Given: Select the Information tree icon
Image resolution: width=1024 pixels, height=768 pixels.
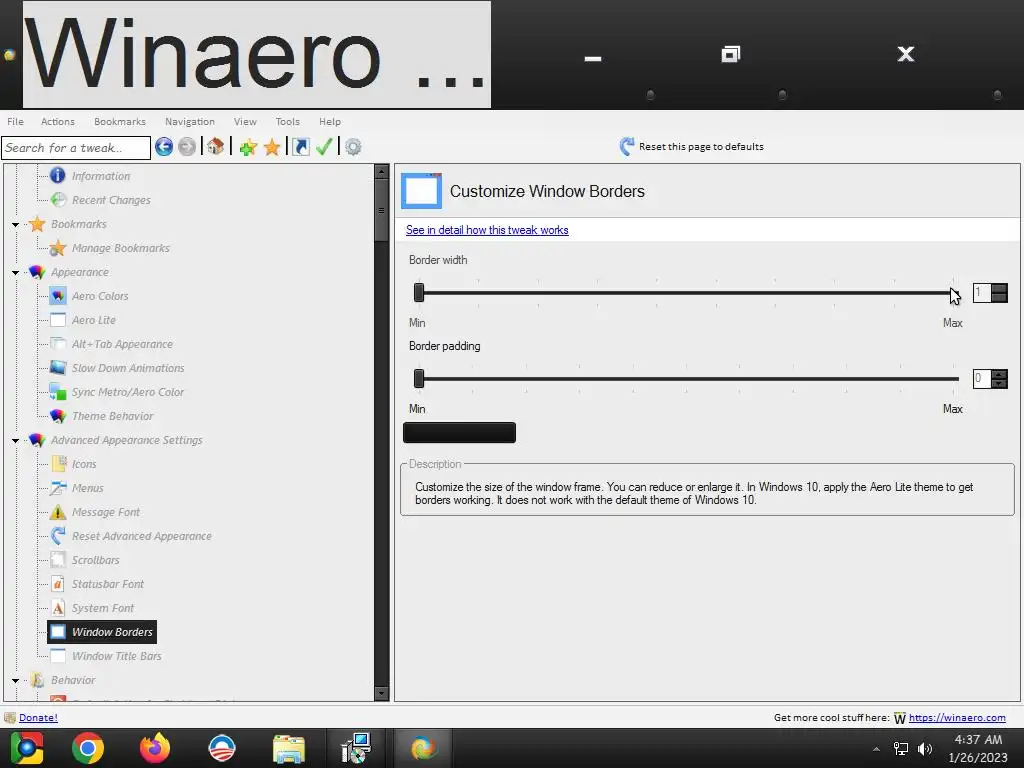Looking at the screenshot, I should [57, 176].
